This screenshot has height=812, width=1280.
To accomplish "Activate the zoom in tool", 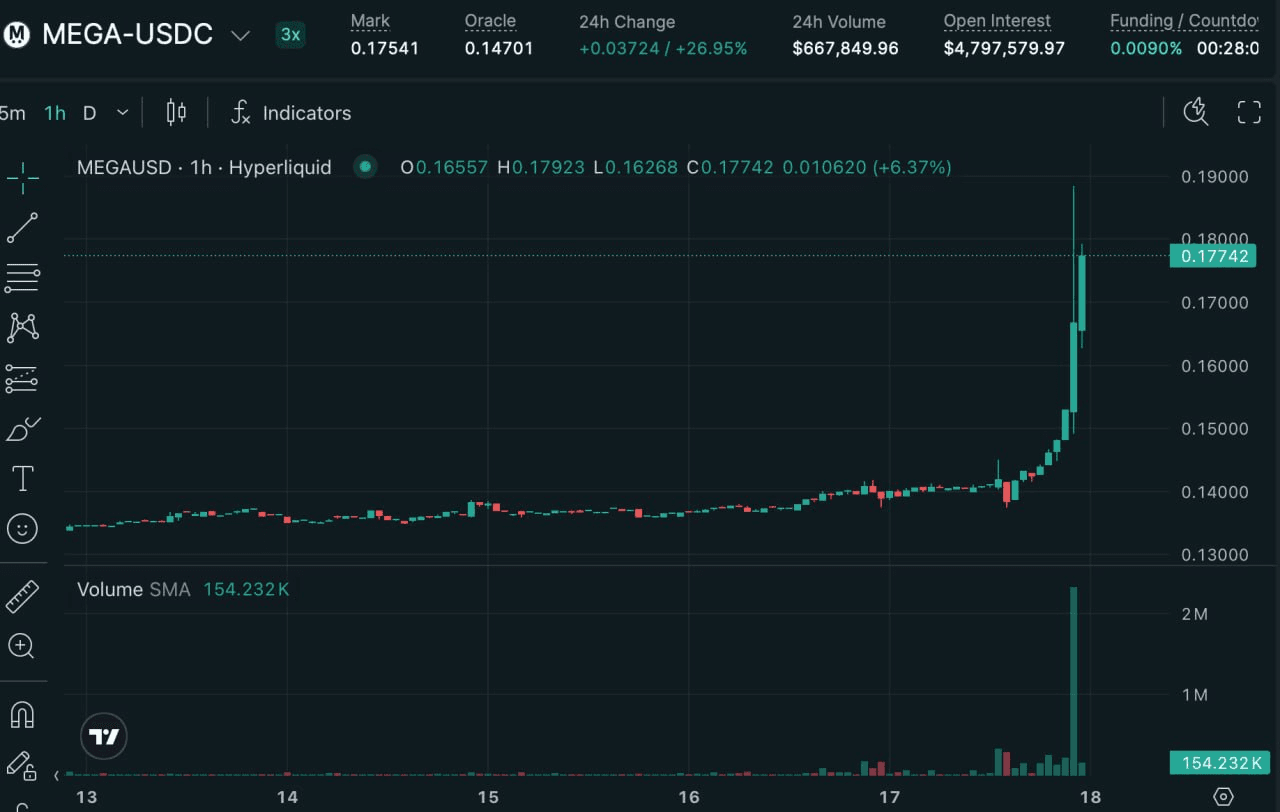I will [22, 646].
